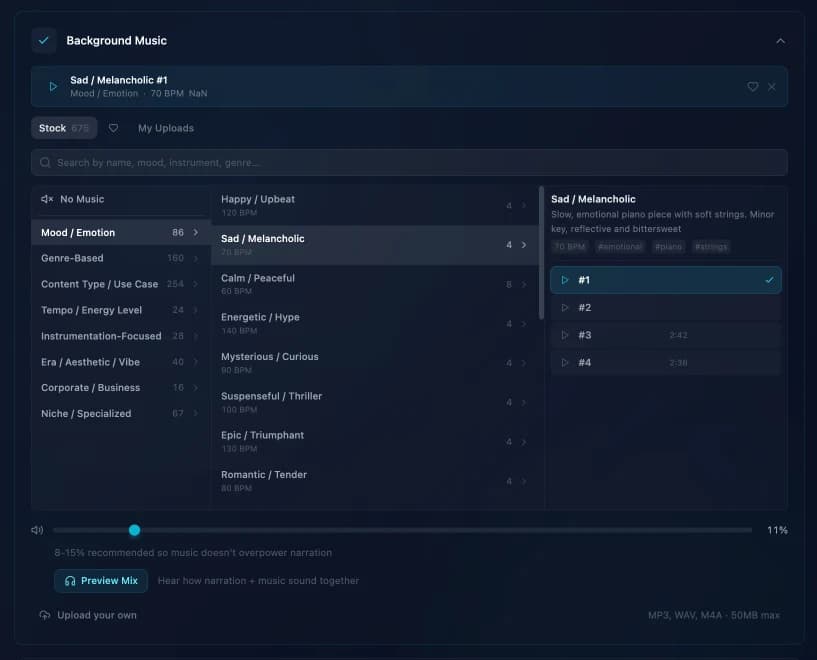Switch to the My Uploads tab
Image resolution: width=817 pixels, height=660 pixels.
coord(166,128)
